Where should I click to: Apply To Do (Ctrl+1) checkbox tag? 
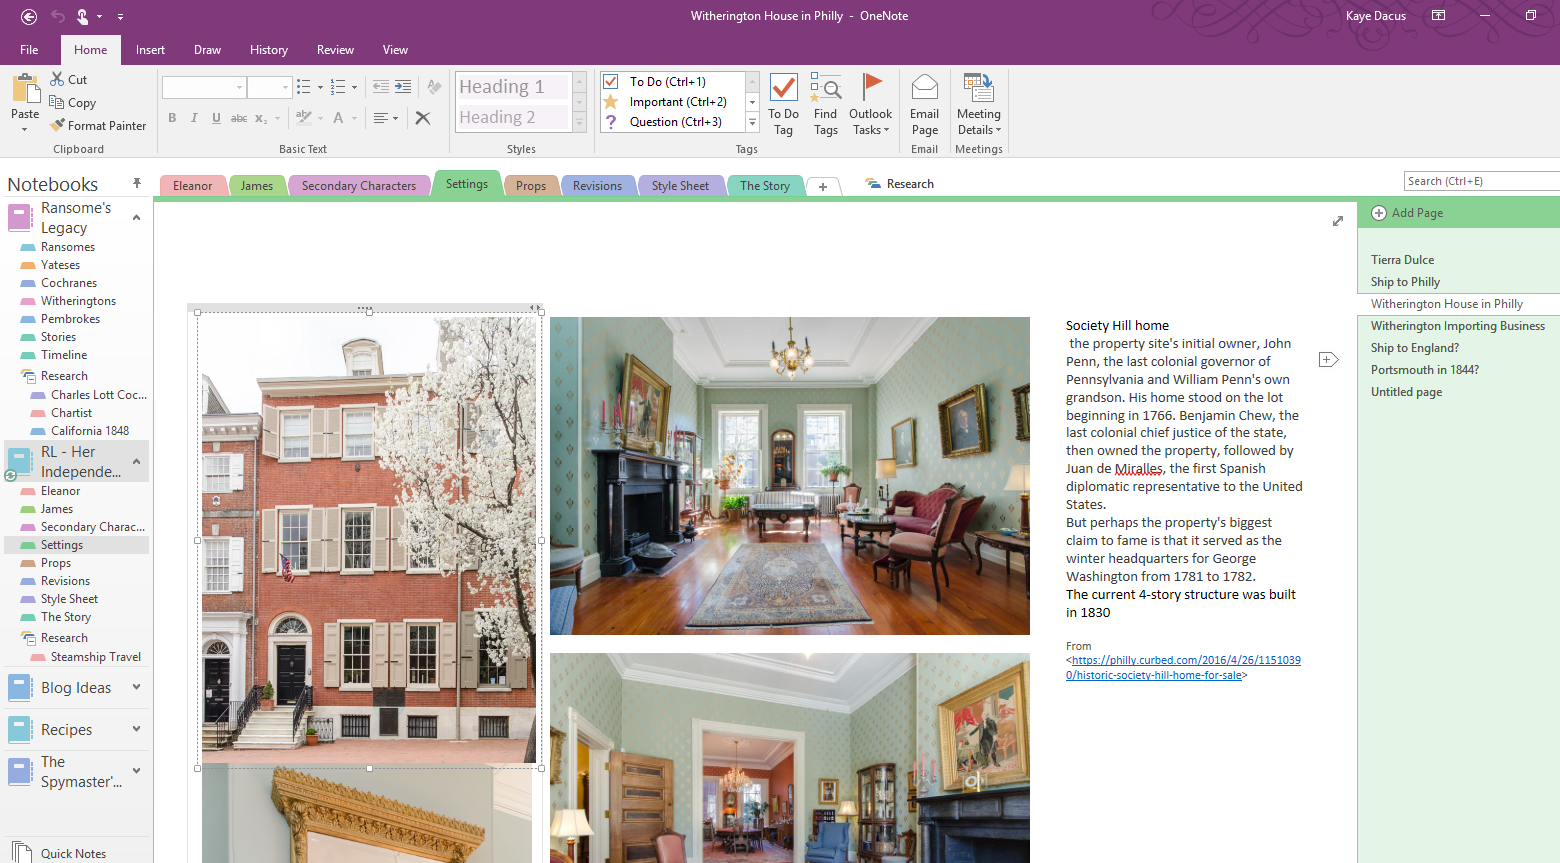(x=611, y=82)
